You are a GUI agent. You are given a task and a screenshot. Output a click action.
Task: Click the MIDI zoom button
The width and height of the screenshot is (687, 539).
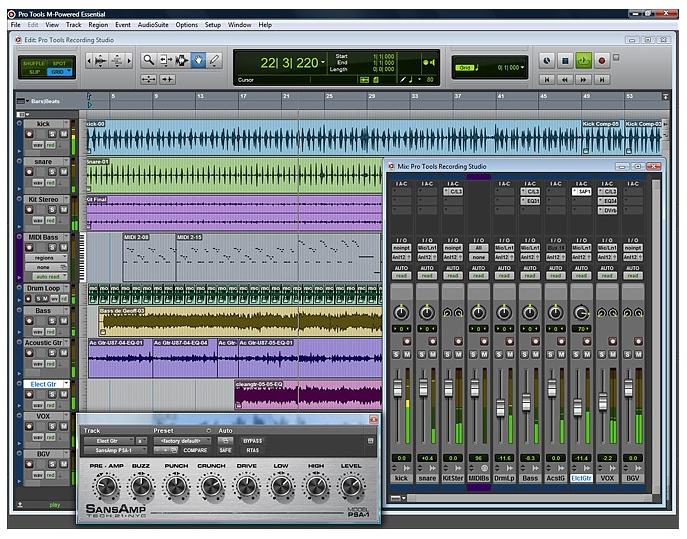coord(117,60)
